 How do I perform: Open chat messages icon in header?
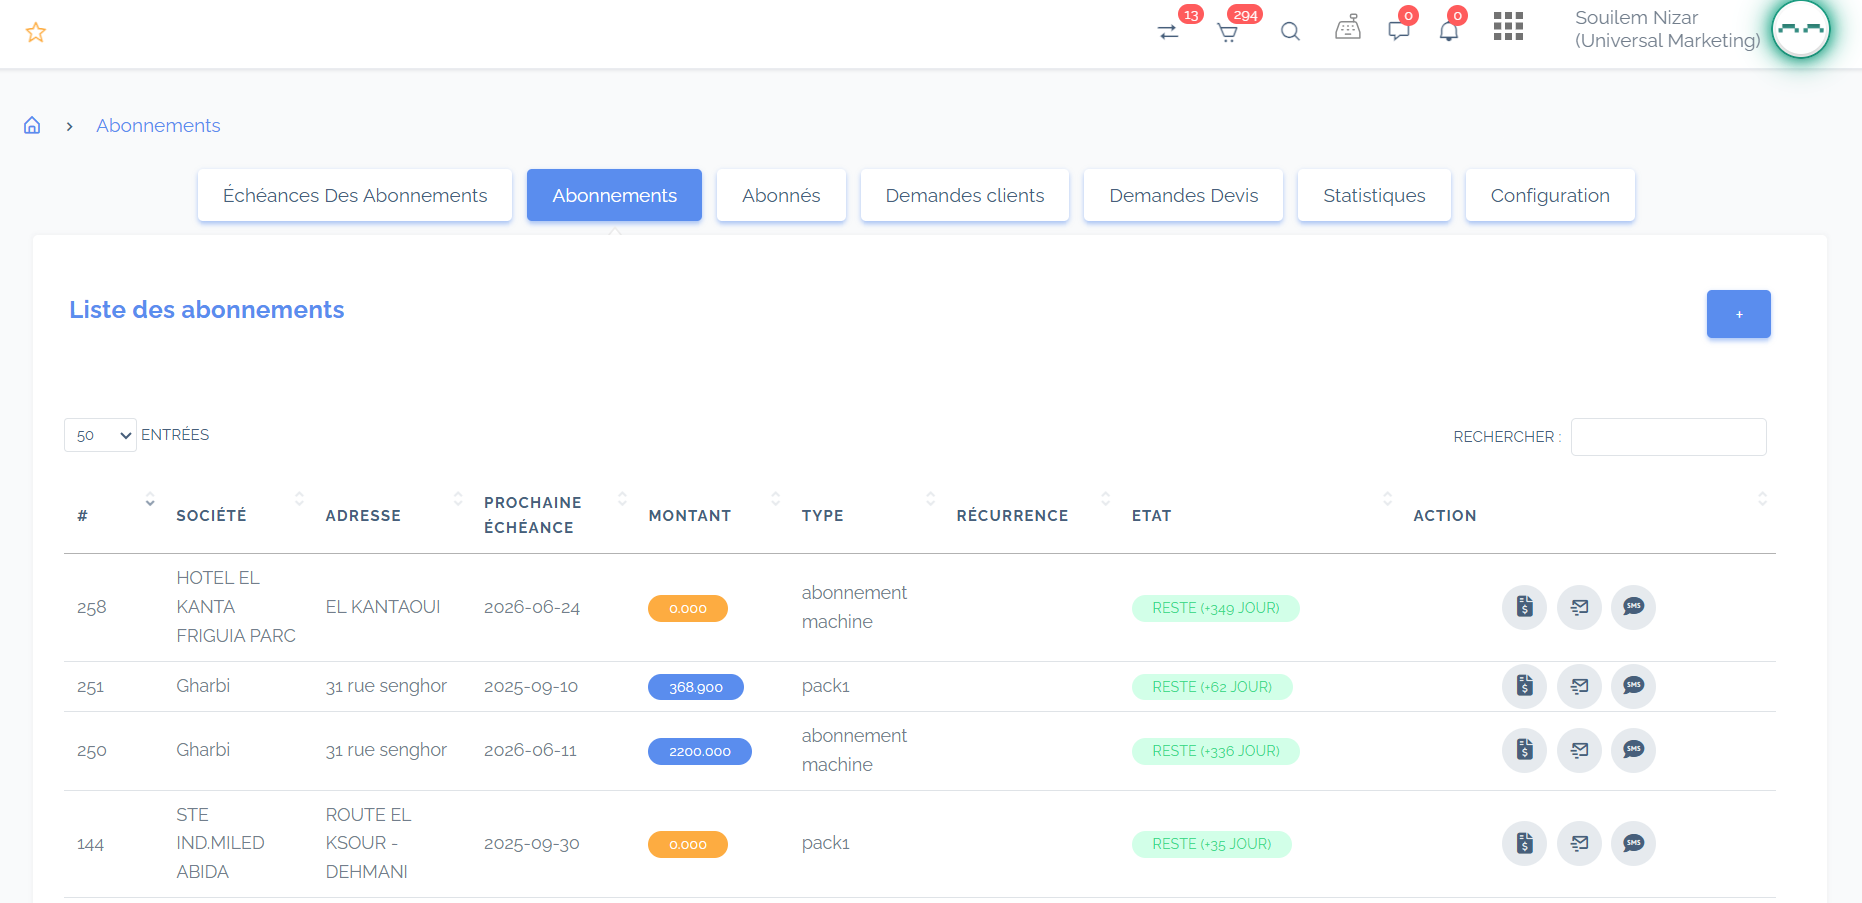pos(1398,31)
